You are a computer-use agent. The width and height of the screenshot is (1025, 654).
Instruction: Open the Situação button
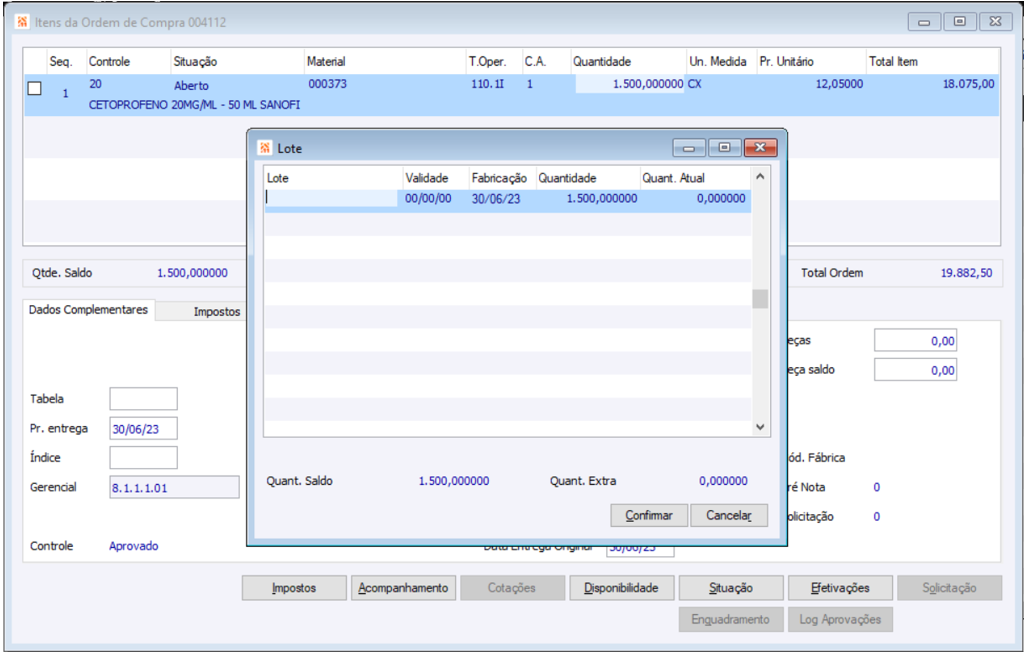click(x=731, y=588)
